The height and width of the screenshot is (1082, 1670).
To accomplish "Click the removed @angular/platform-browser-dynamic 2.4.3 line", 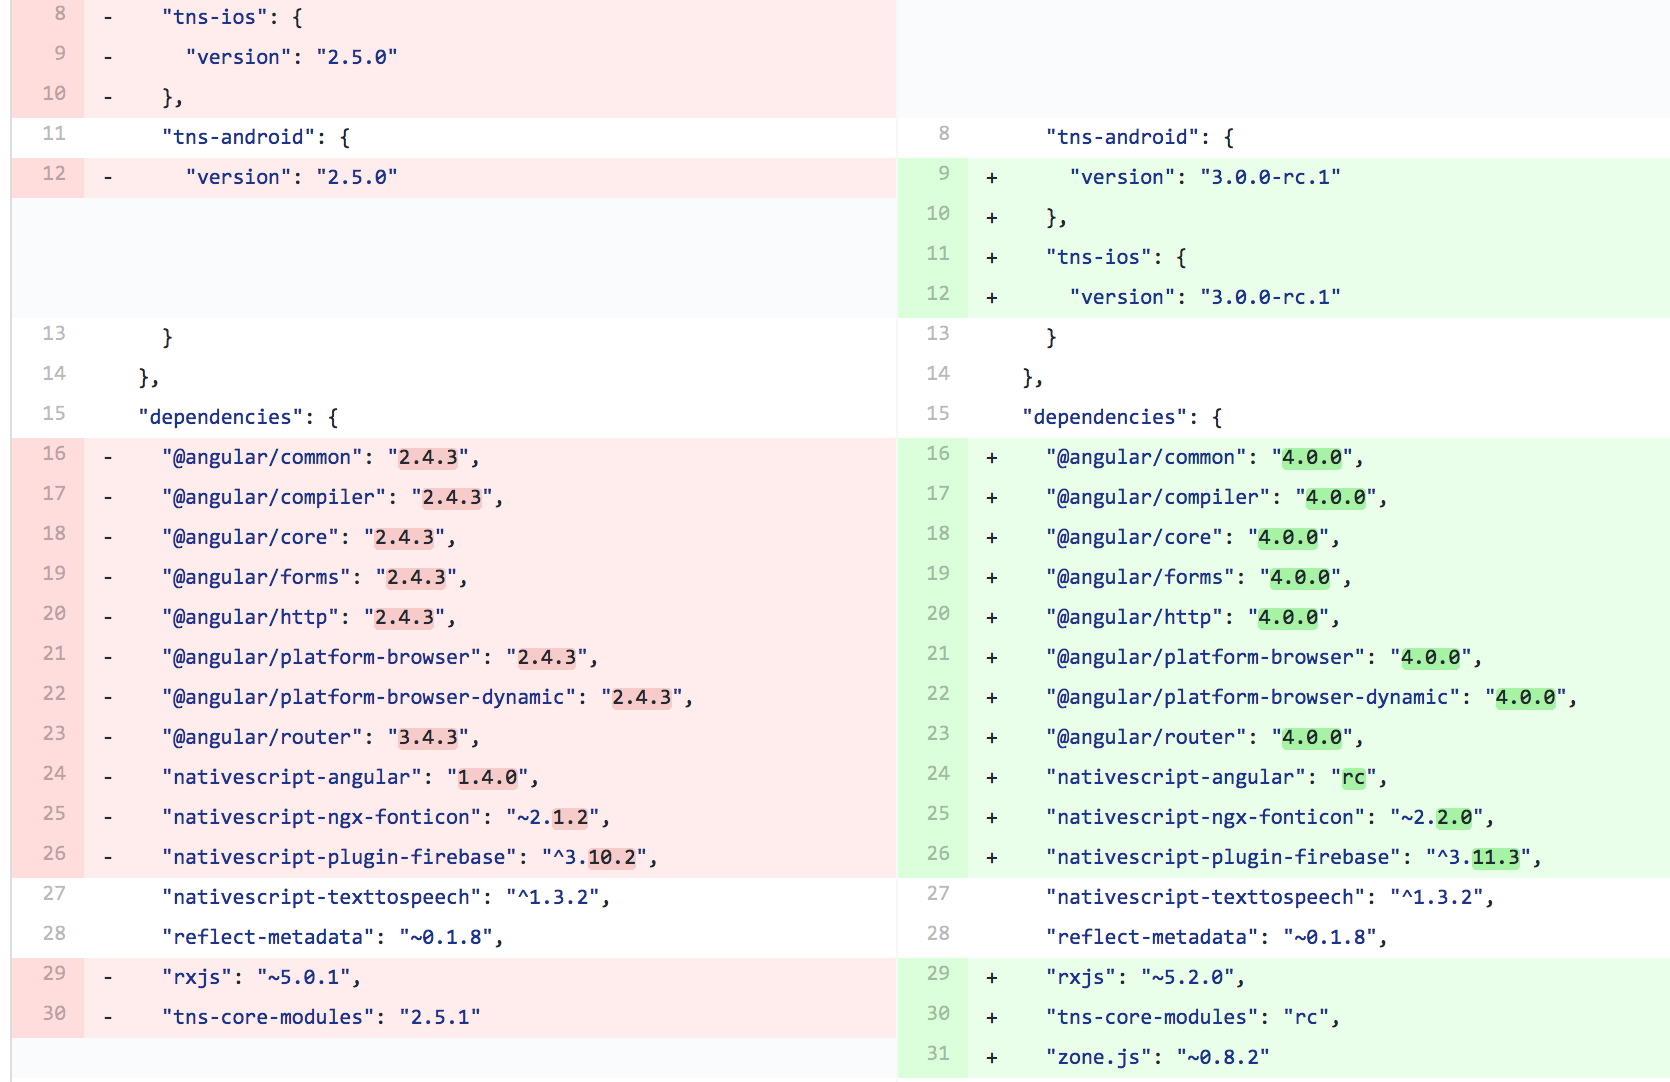I will pyautogui.click(x=427, y=698).
